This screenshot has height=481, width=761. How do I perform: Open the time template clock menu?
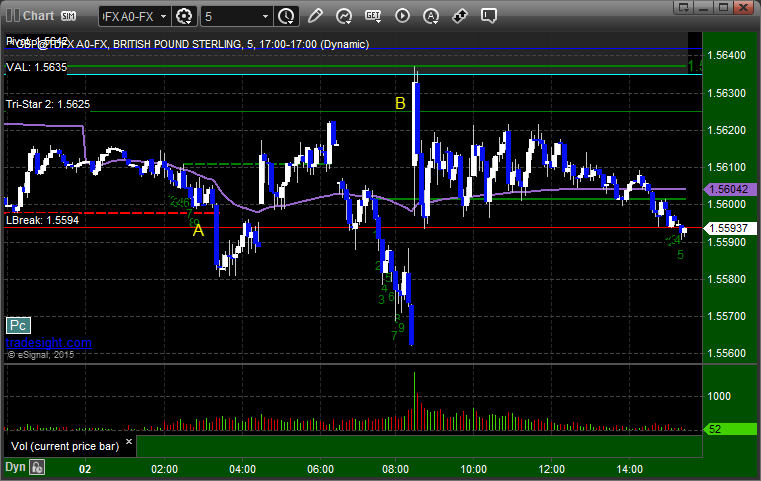(x=286, y=17)
